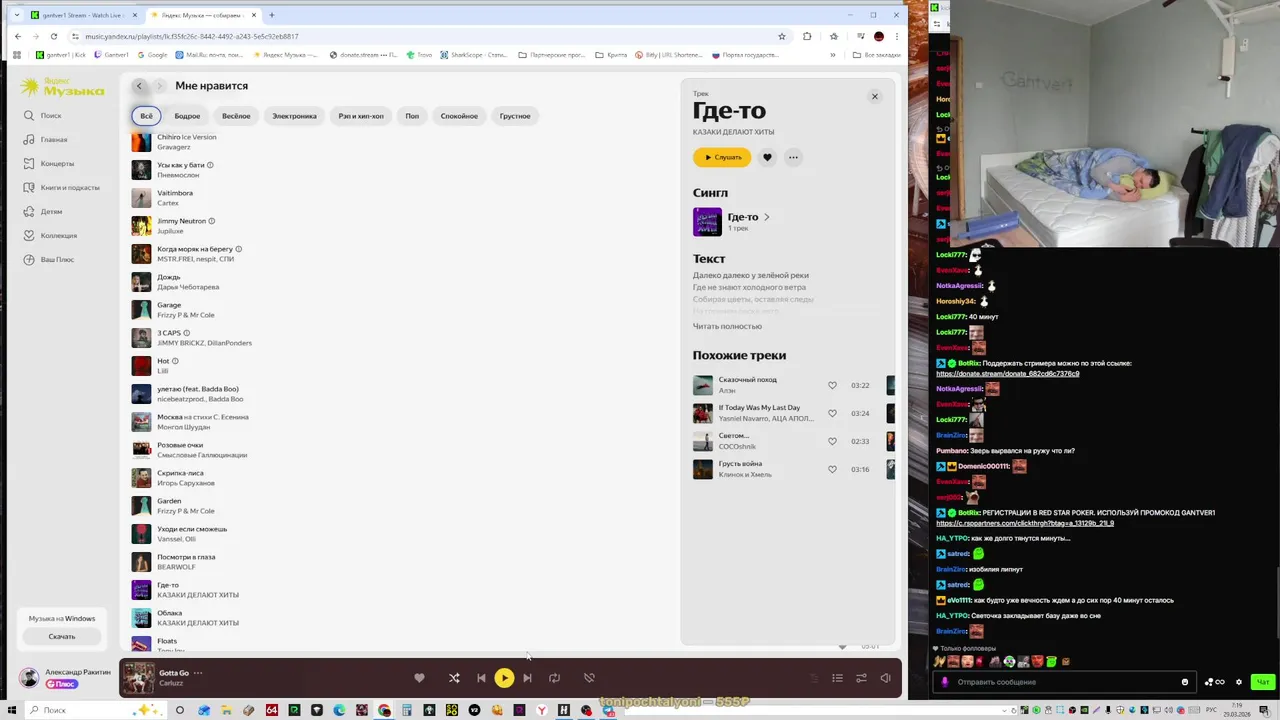Skip to next track
Image resolution: width=1280 pixels, height=720 pixels.
click(x=527, y=678)
